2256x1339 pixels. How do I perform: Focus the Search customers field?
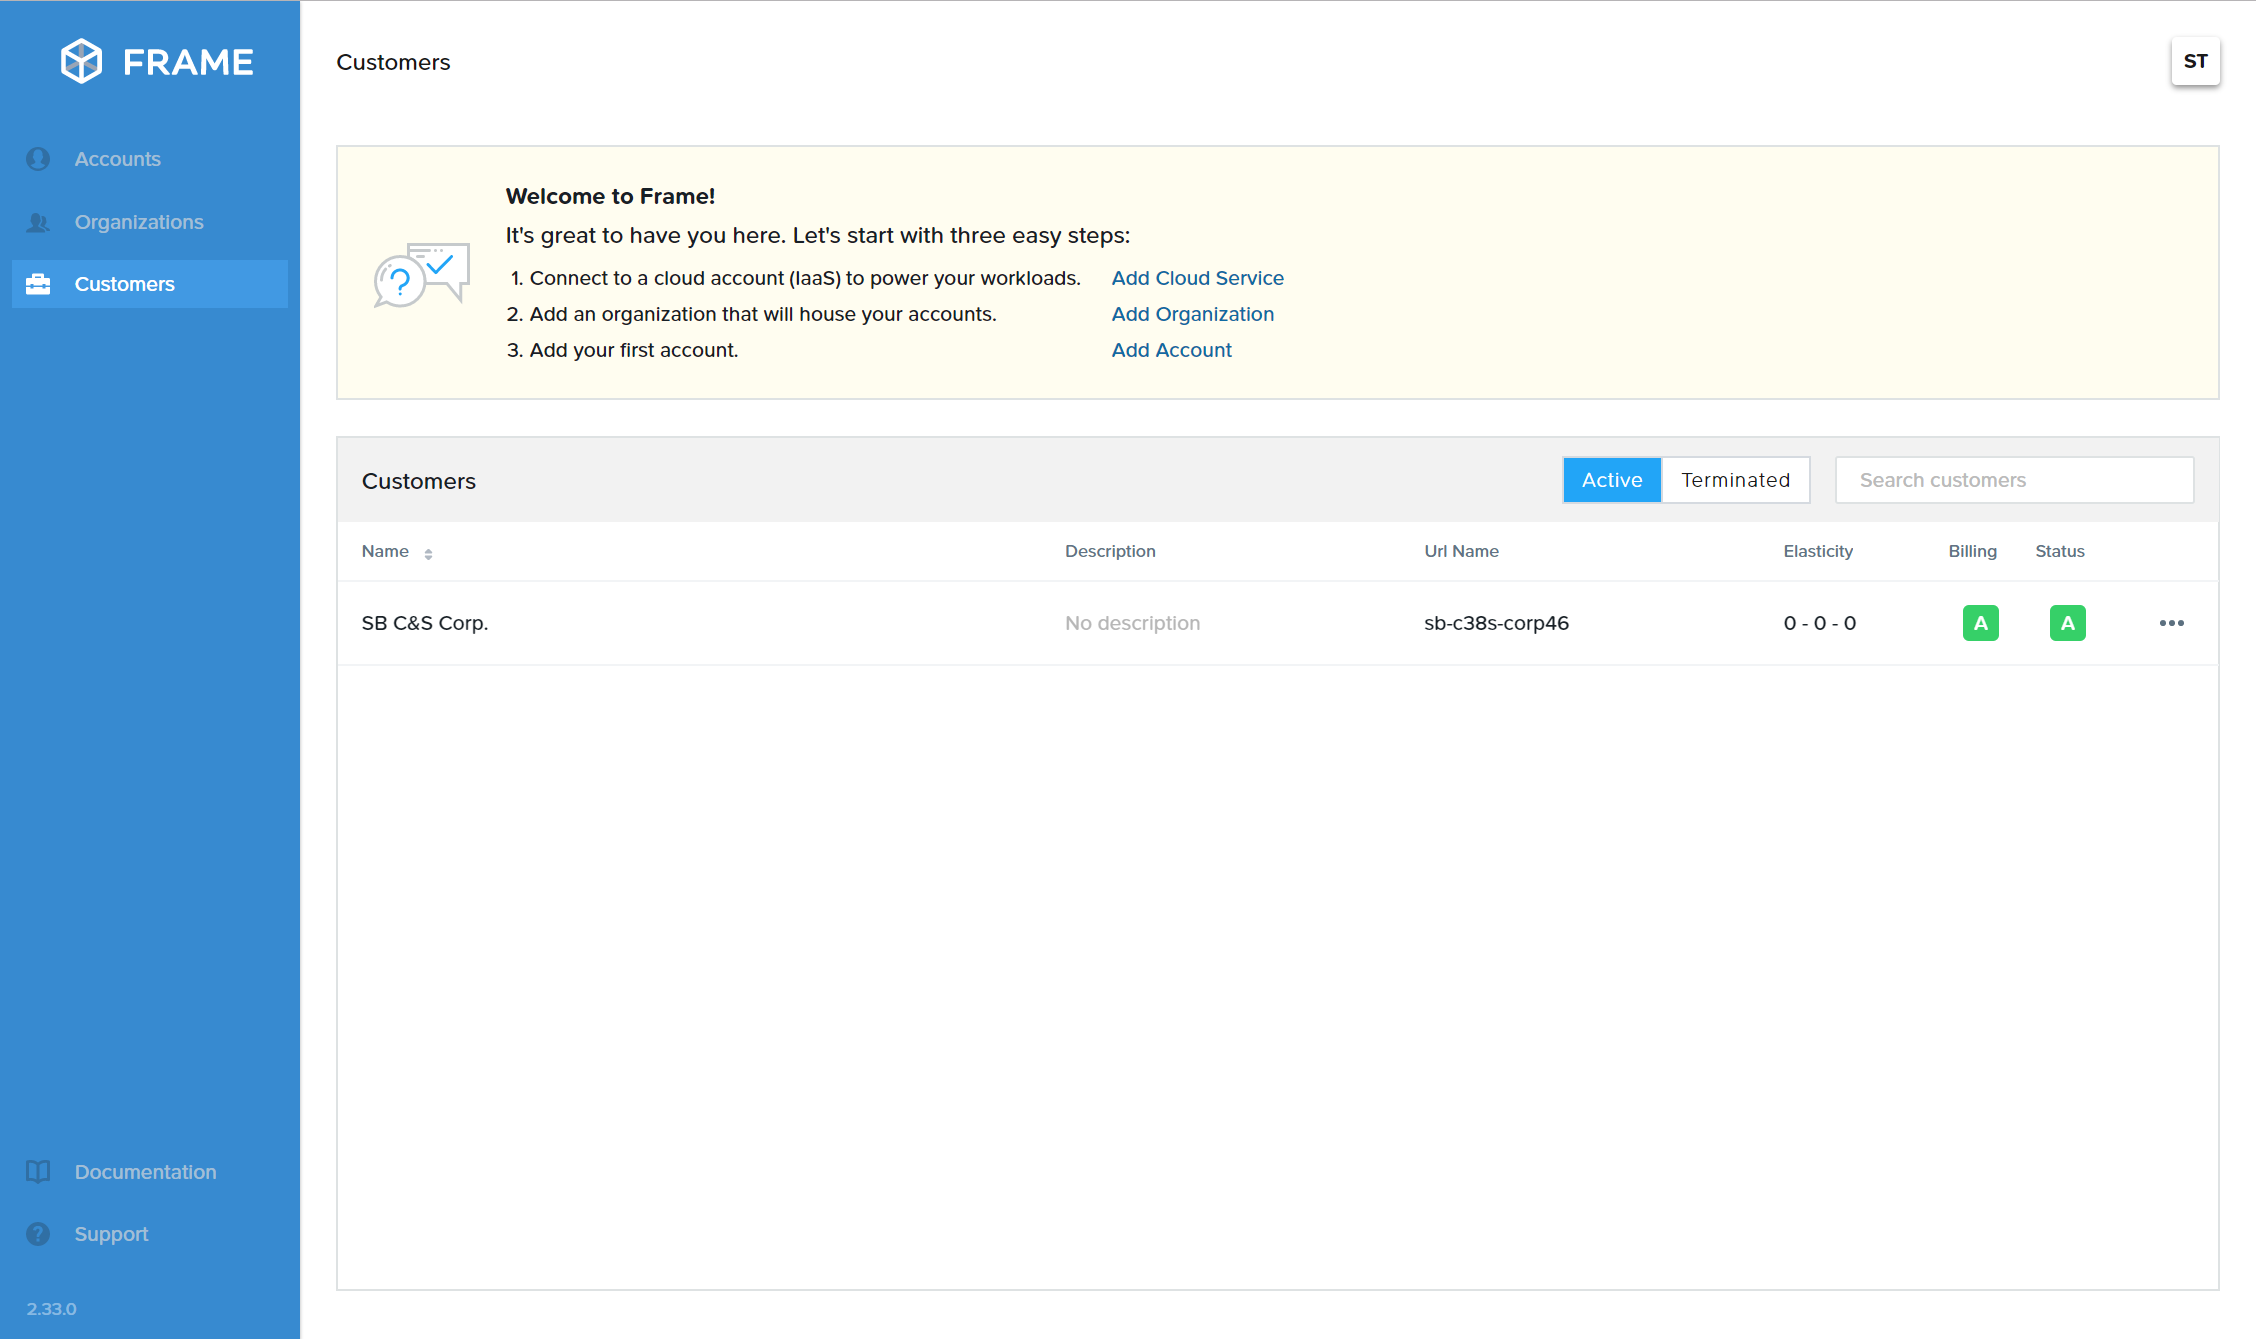click(2014, 480)
